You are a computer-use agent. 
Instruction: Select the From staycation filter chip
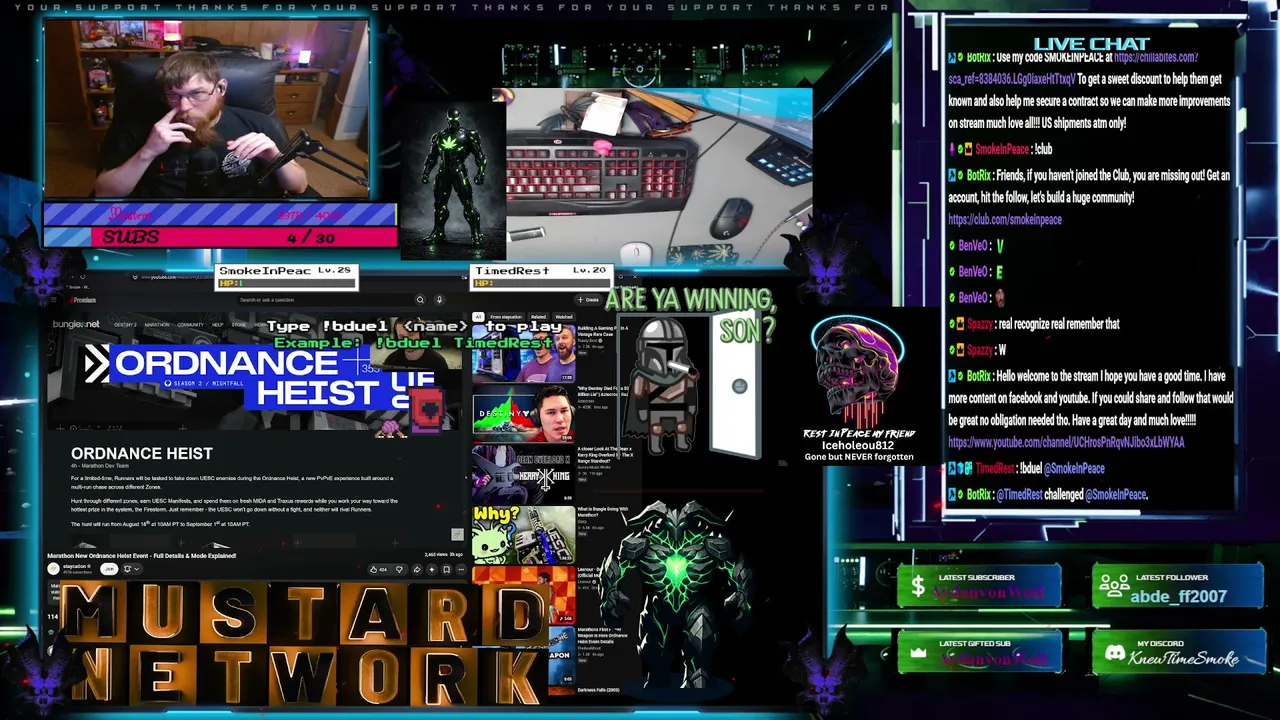tap(505, 317)
